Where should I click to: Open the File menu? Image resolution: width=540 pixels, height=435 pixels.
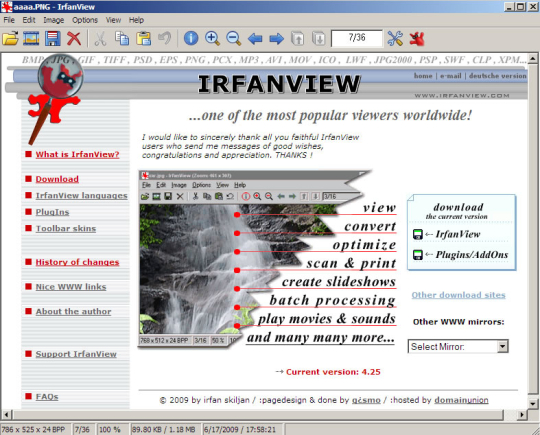click(9, 20)
